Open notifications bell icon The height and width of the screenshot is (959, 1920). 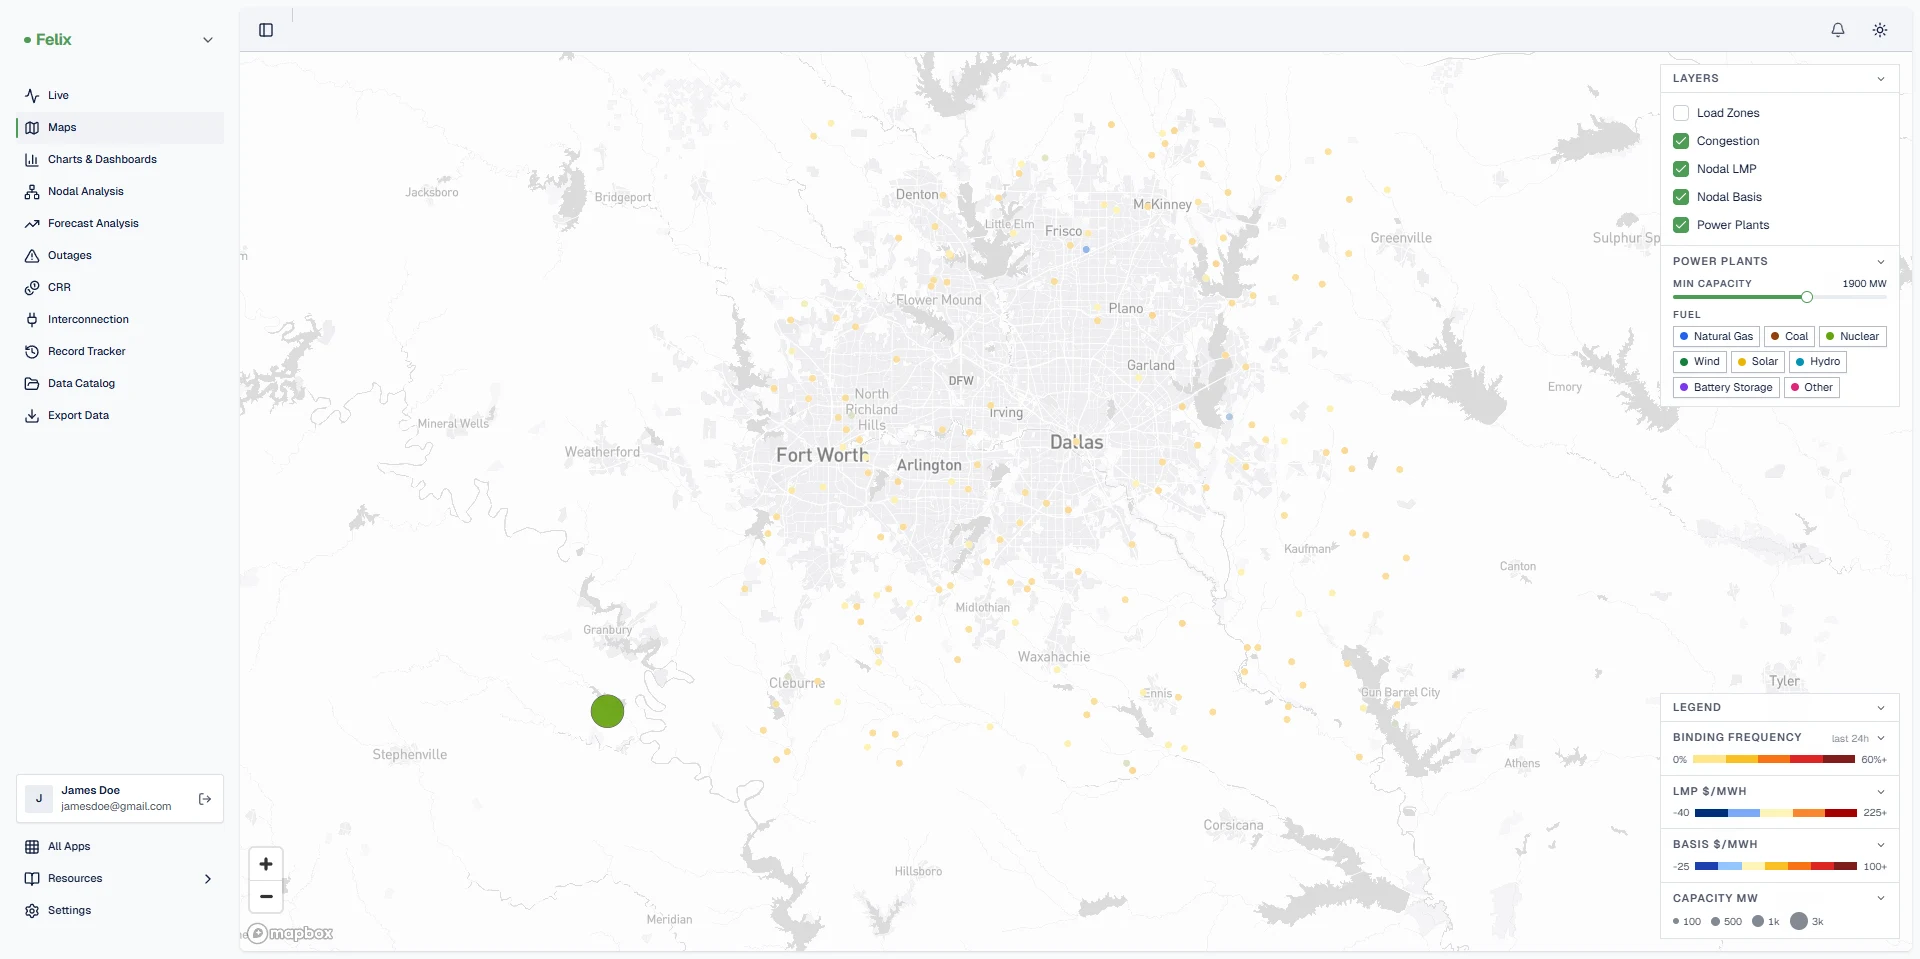[1838, 30]
